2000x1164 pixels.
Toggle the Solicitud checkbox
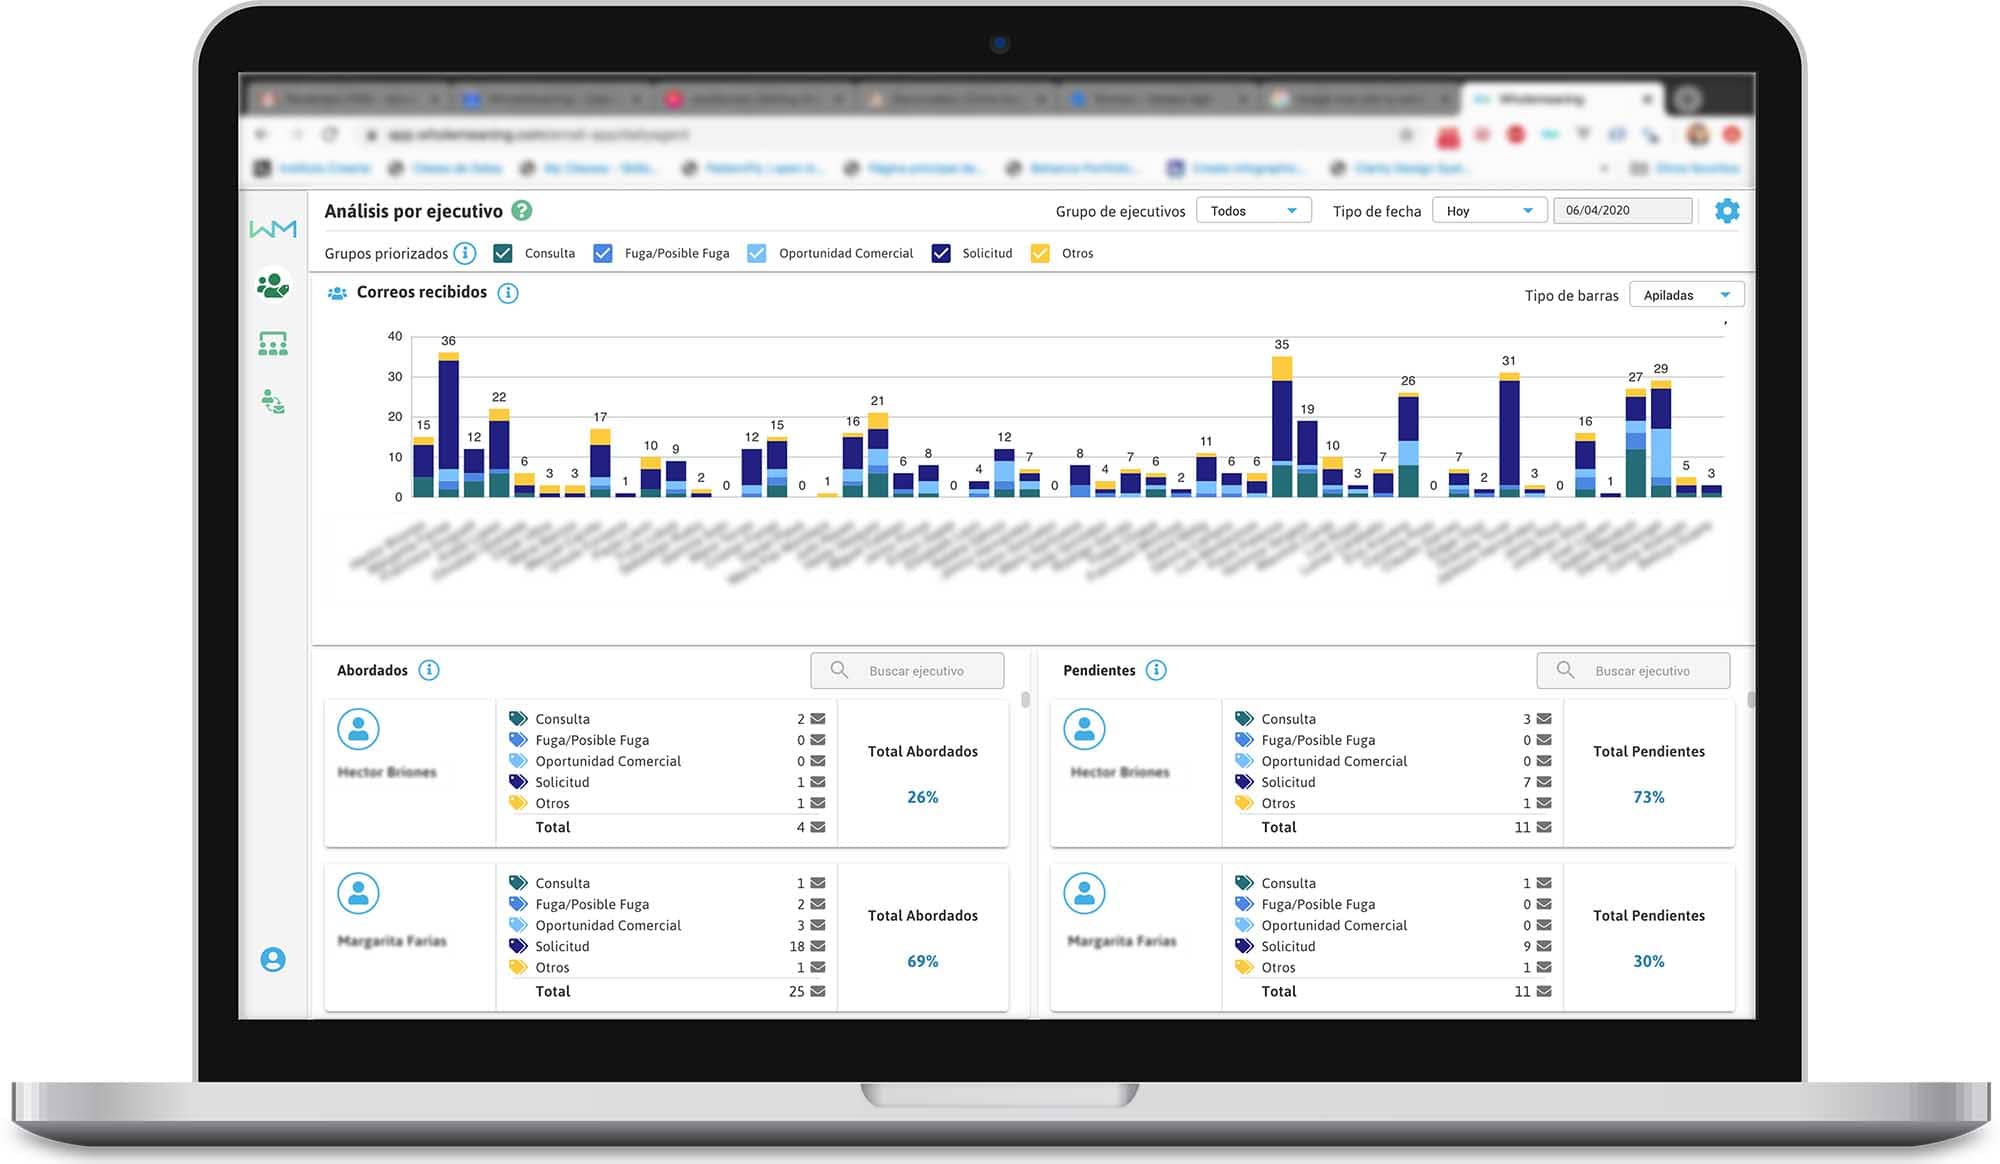[x=941, y=254]
